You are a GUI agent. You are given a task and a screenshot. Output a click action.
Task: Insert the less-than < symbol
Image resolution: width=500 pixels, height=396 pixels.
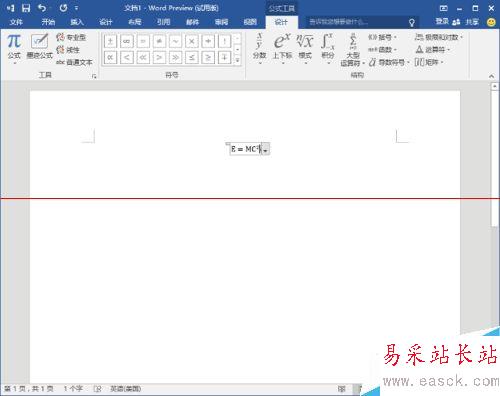pyautogui.click(x=127, y=57)
